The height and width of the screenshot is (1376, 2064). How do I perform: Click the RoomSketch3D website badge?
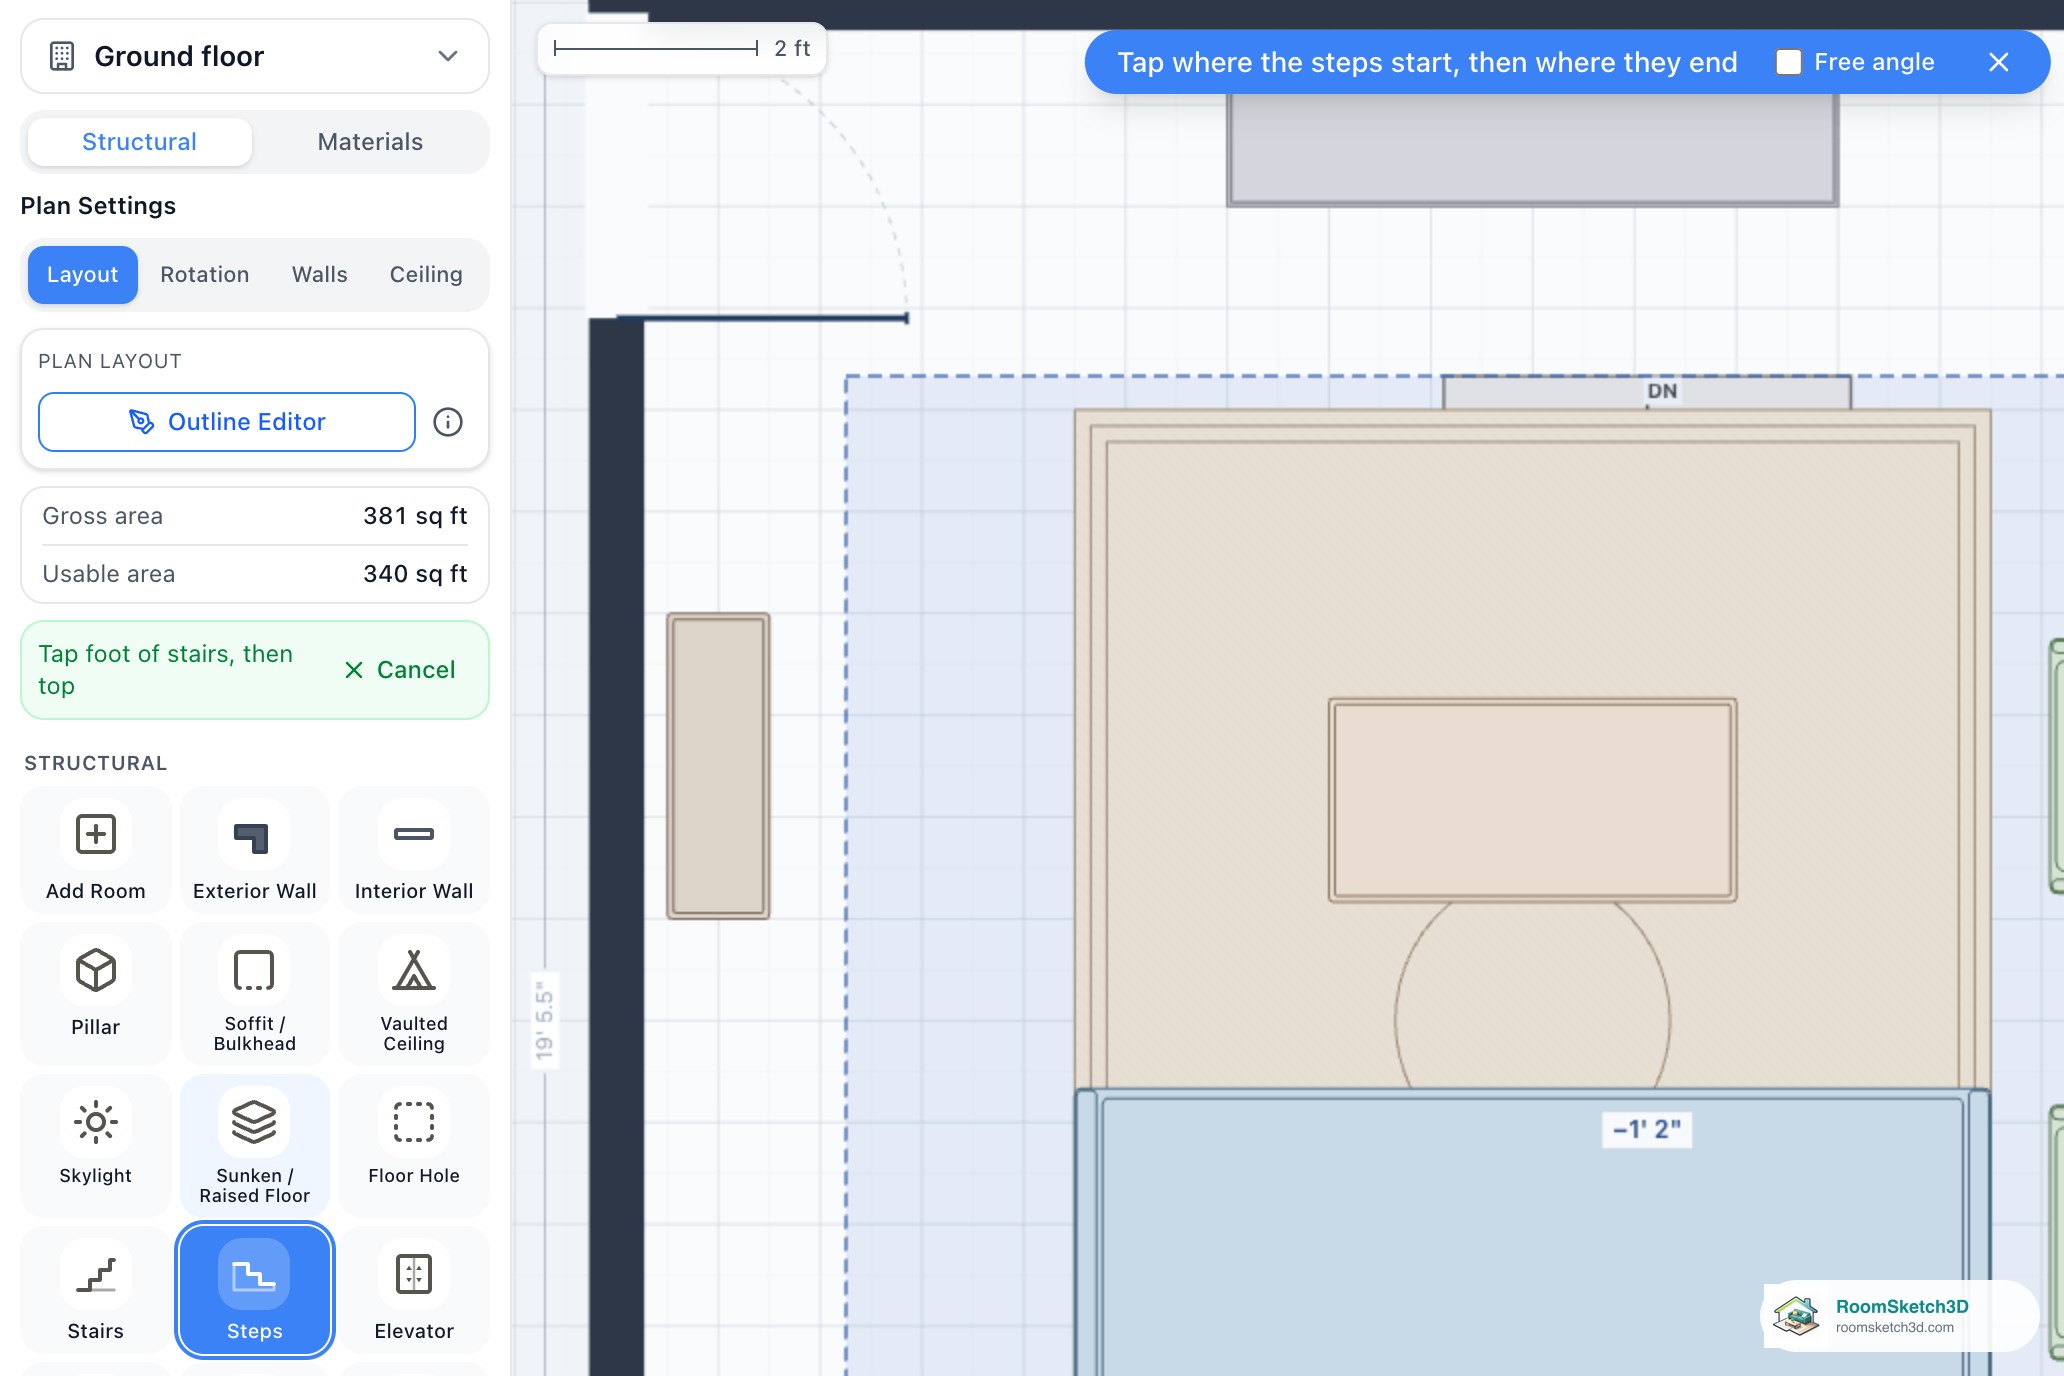pos(1899,1316)
